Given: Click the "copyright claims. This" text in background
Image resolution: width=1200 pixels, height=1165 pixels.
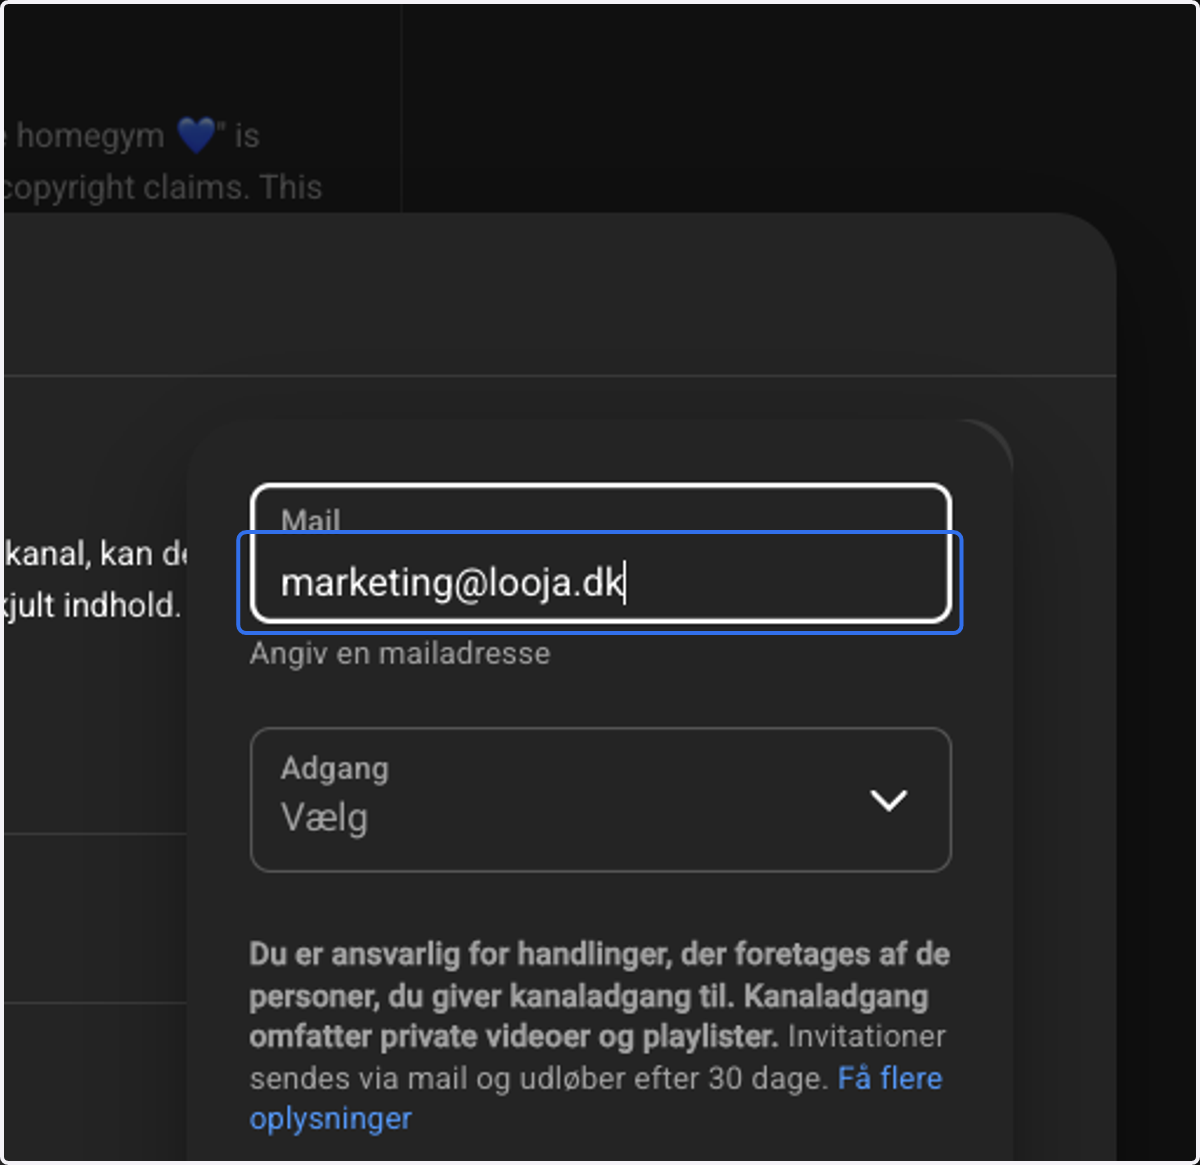Looking at the screenshot, I should click(x=162, y=187).
